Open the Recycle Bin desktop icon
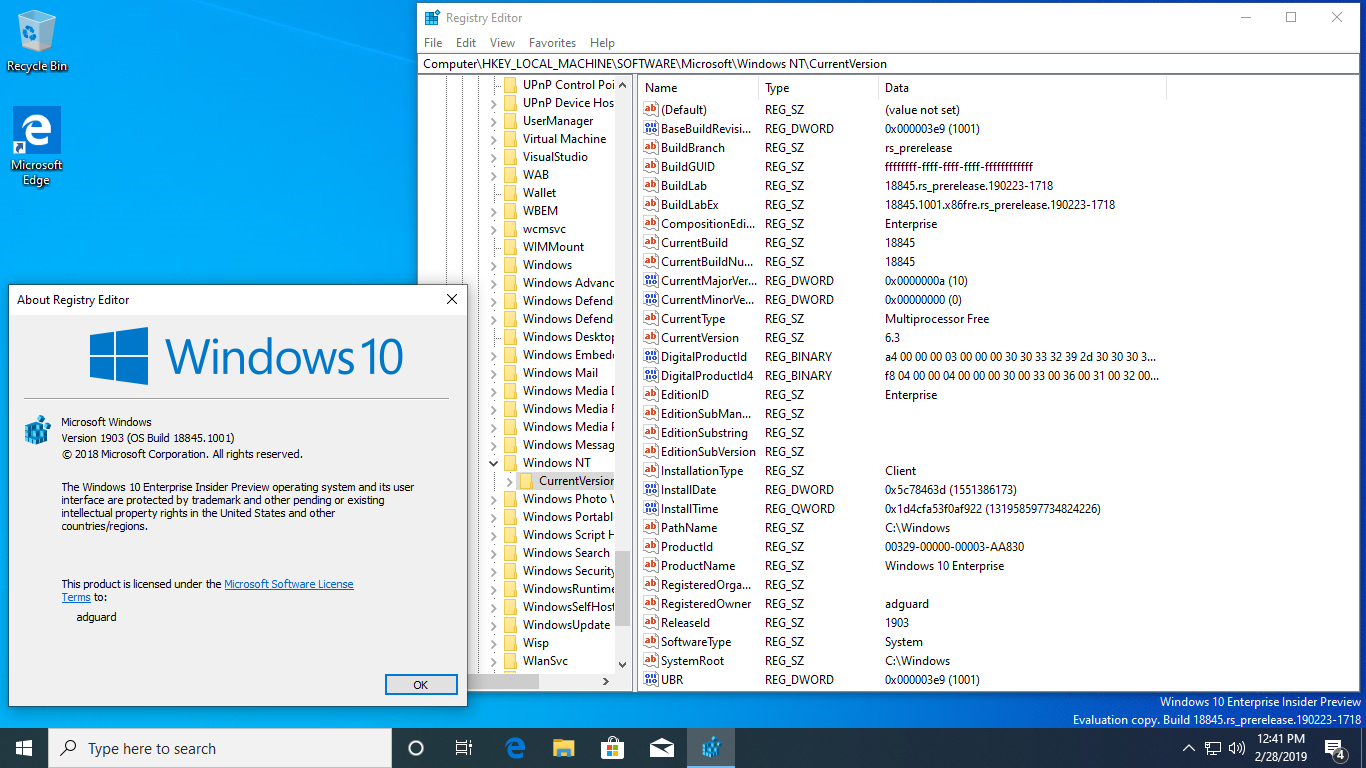Image resolution: width=1366 pixels, height=768 pixels. coord(37,40)
